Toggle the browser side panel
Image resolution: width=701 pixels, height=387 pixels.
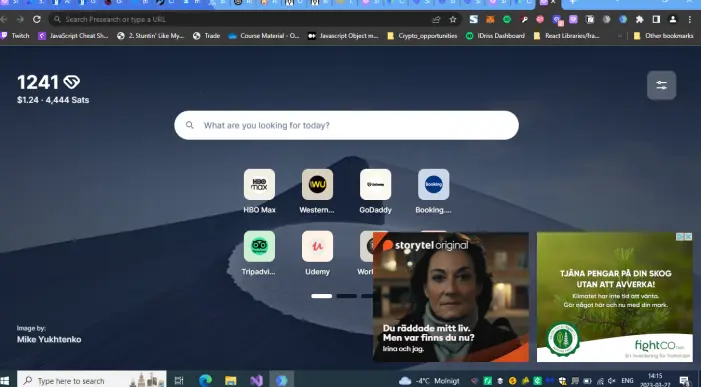click(656, 19)
